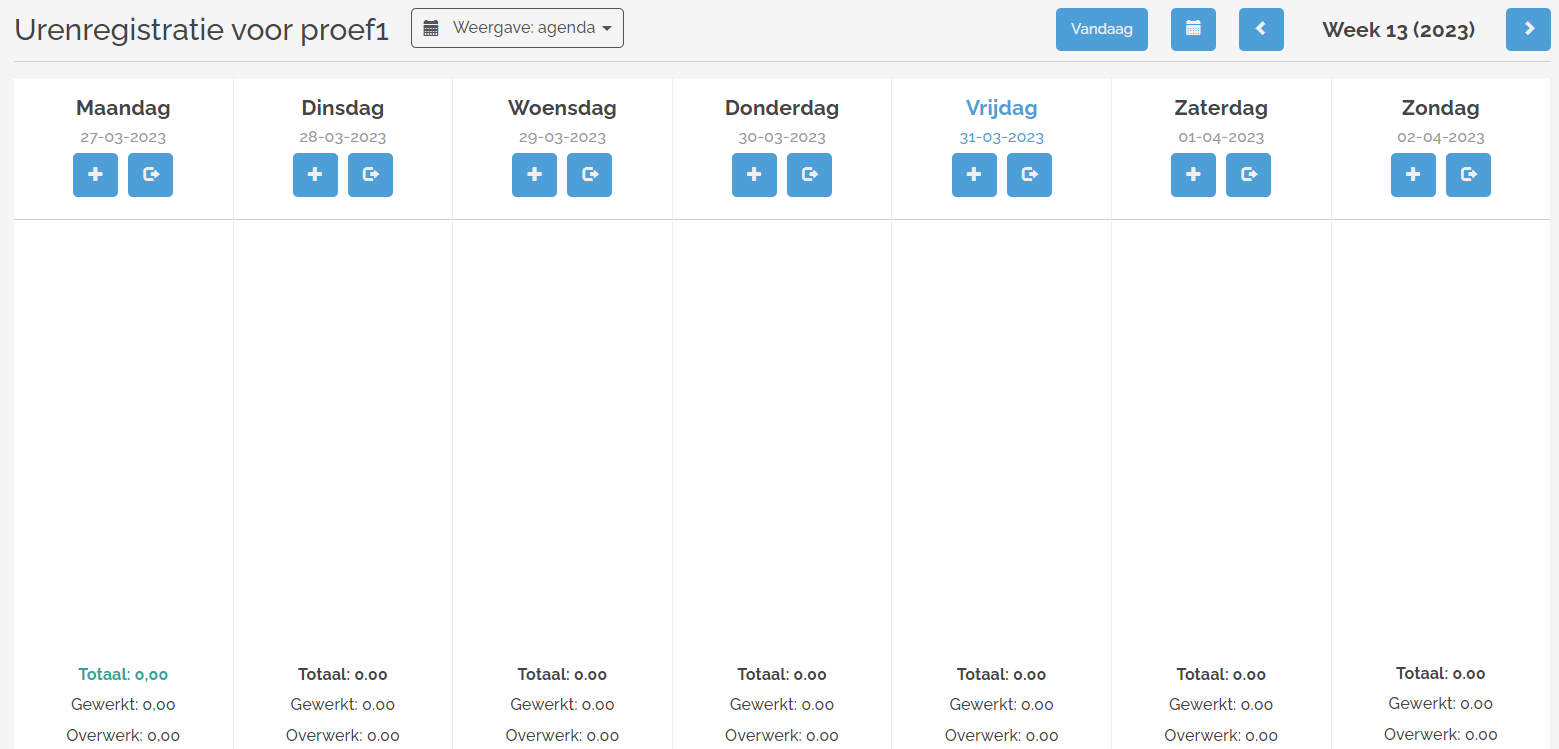Open the Weergave: agenda dropdown
The height and width of the screenshot is (749, 1559).
click(517, 28)
